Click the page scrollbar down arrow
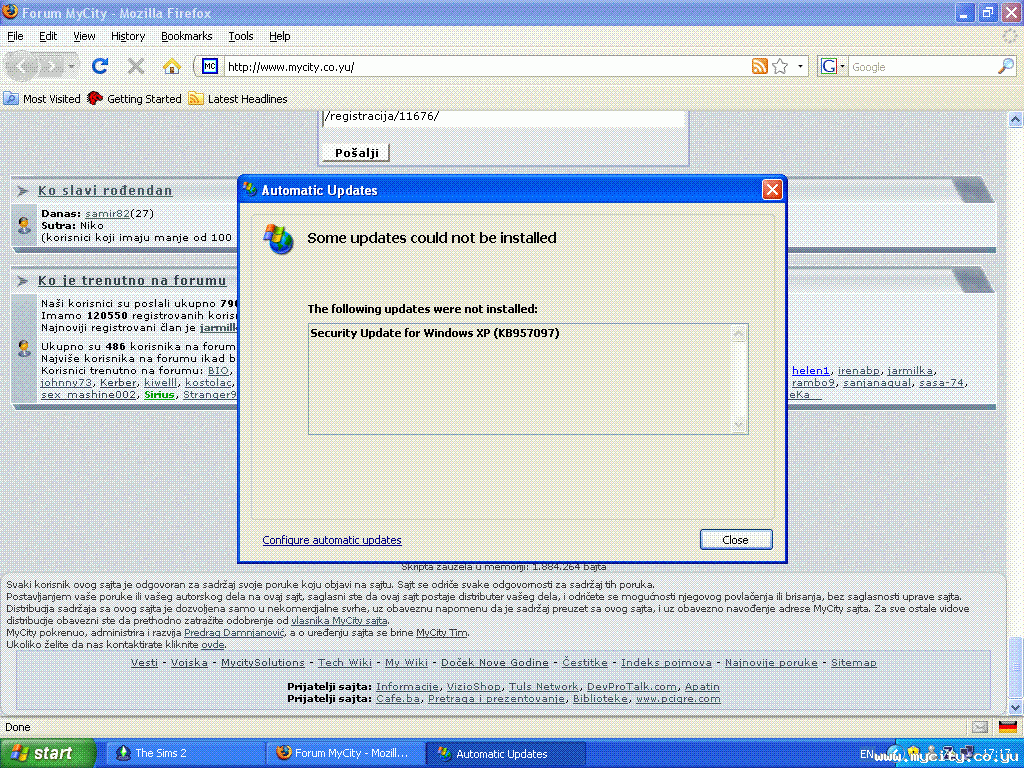The image size is (1024, 768). pyautogui.click(x=1016, y=707)
